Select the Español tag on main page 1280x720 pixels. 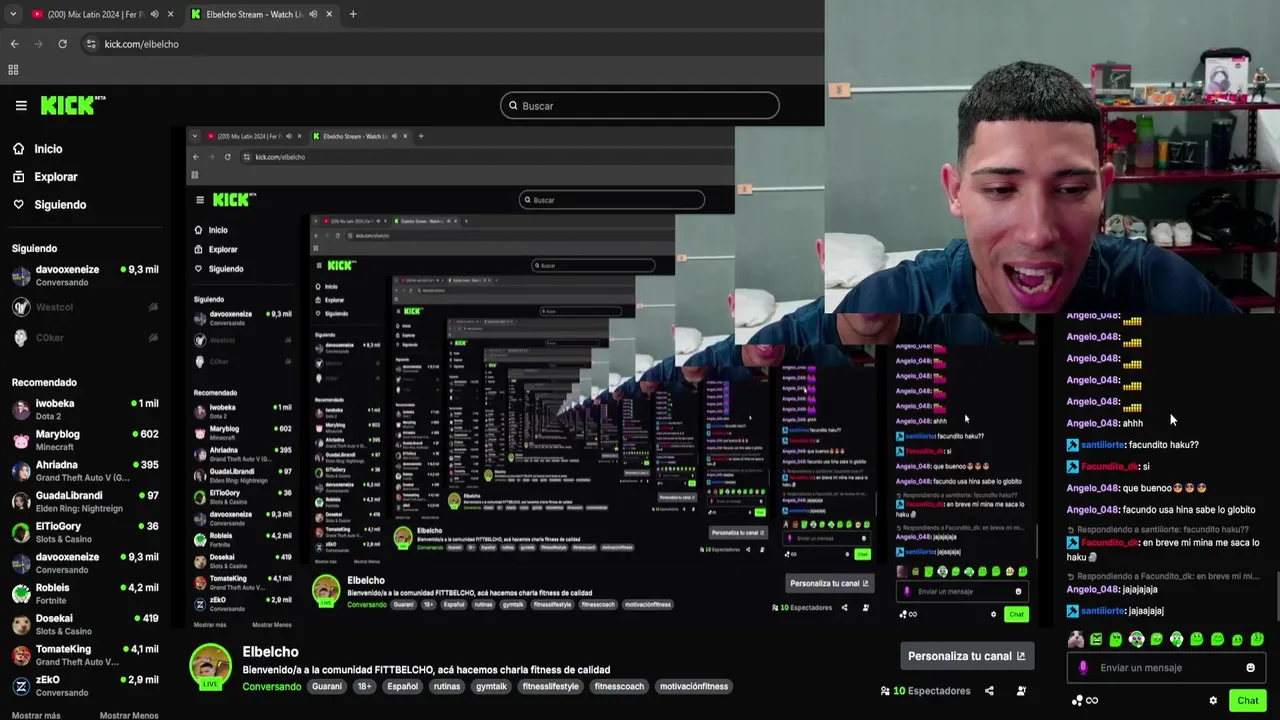click(402, 687)
